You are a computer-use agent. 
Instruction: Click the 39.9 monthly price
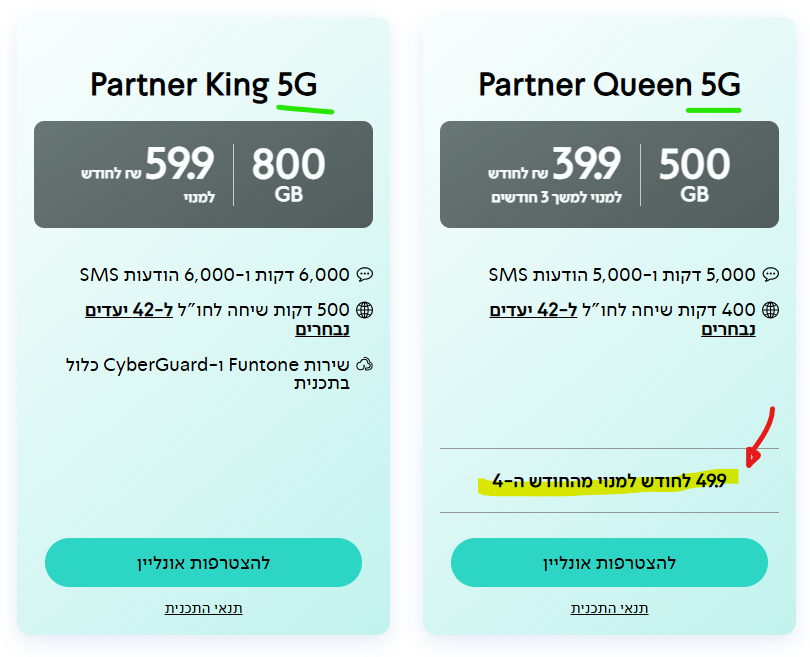coord(586,165)
